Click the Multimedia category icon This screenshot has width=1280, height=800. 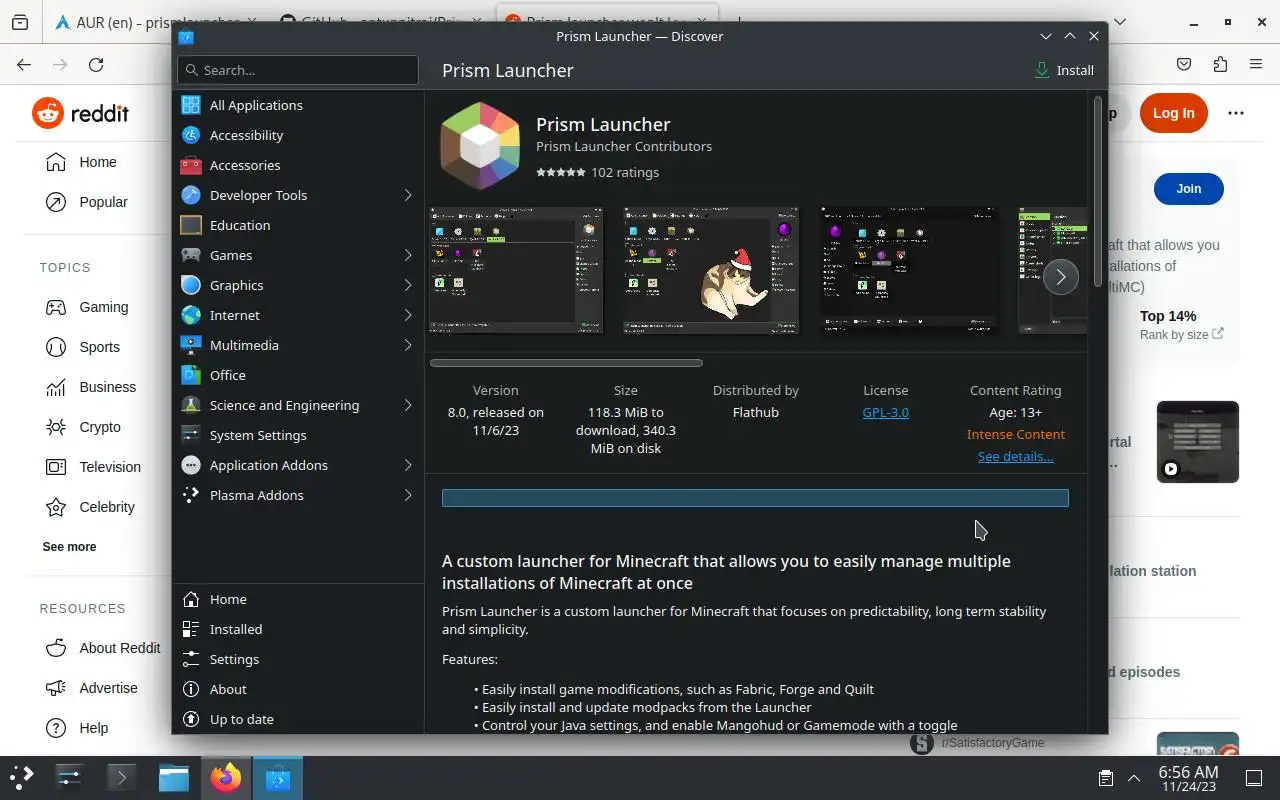click(x=191, y=345)
